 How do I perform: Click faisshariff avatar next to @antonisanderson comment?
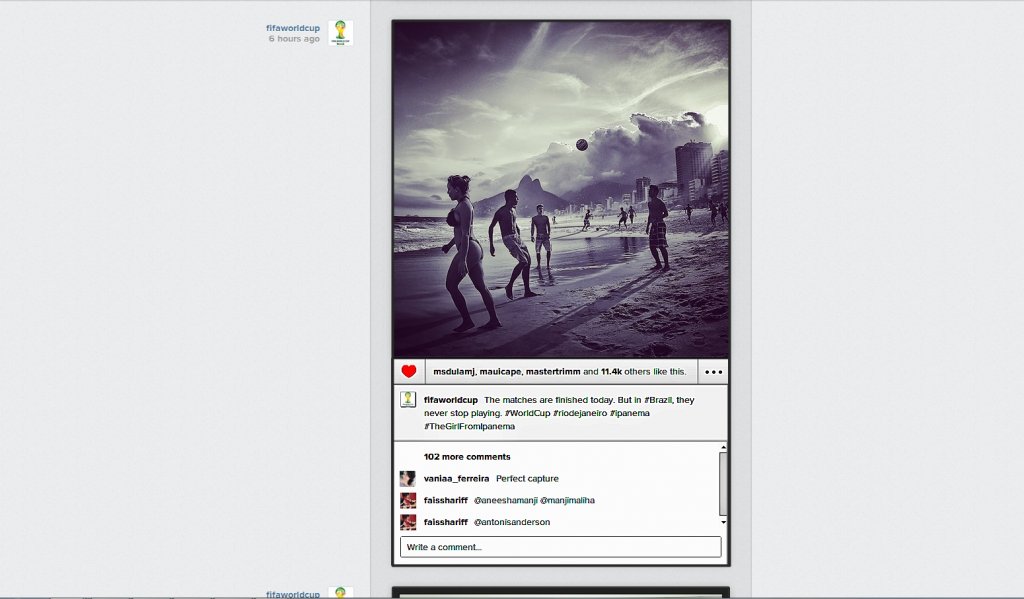click(408, 522)
